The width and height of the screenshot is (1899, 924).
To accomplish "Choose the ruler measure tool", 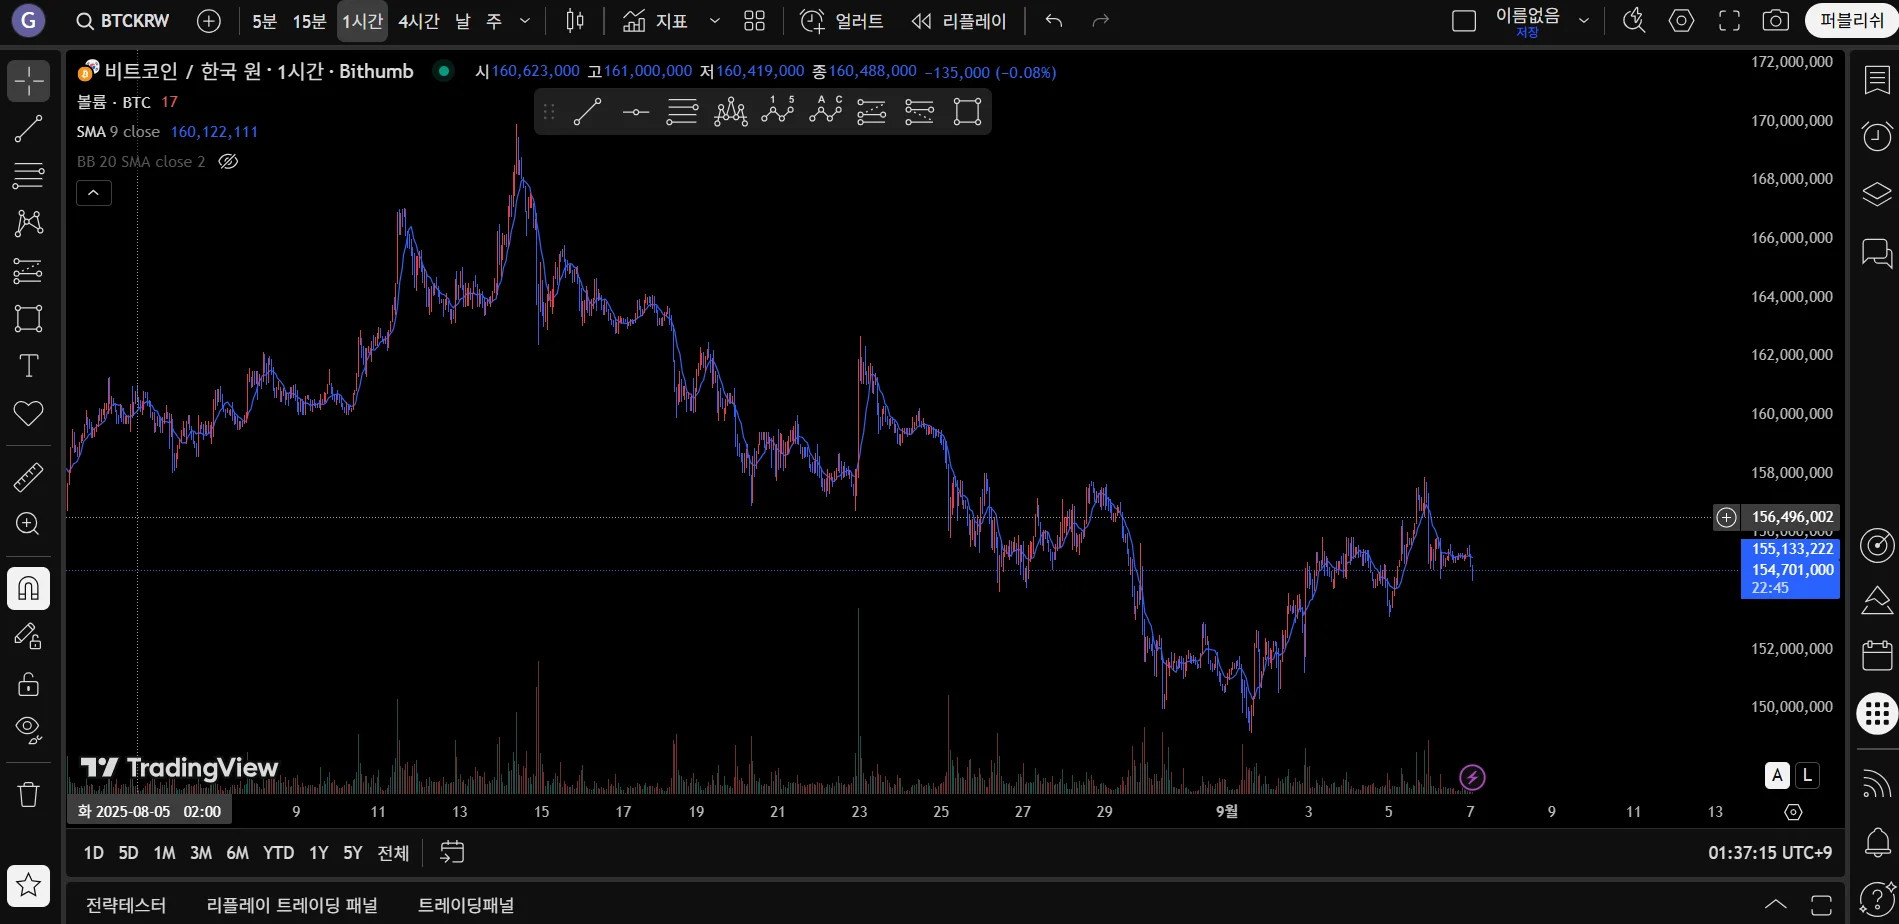I will point(28,477).
